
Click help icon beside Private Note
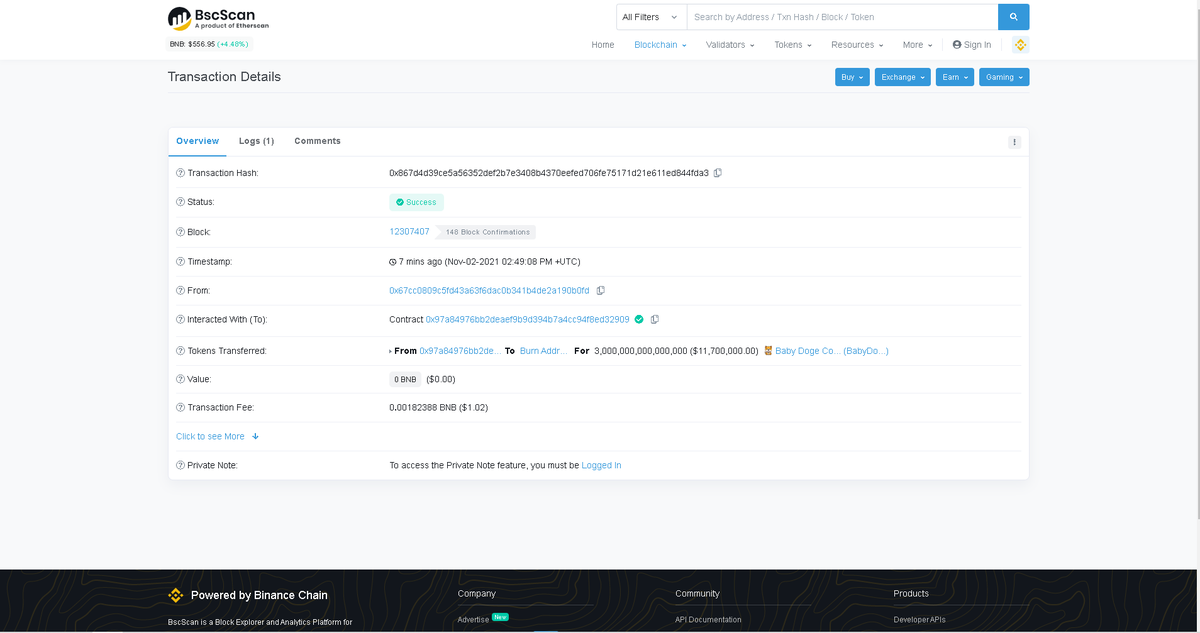click(x=180, y=466)
